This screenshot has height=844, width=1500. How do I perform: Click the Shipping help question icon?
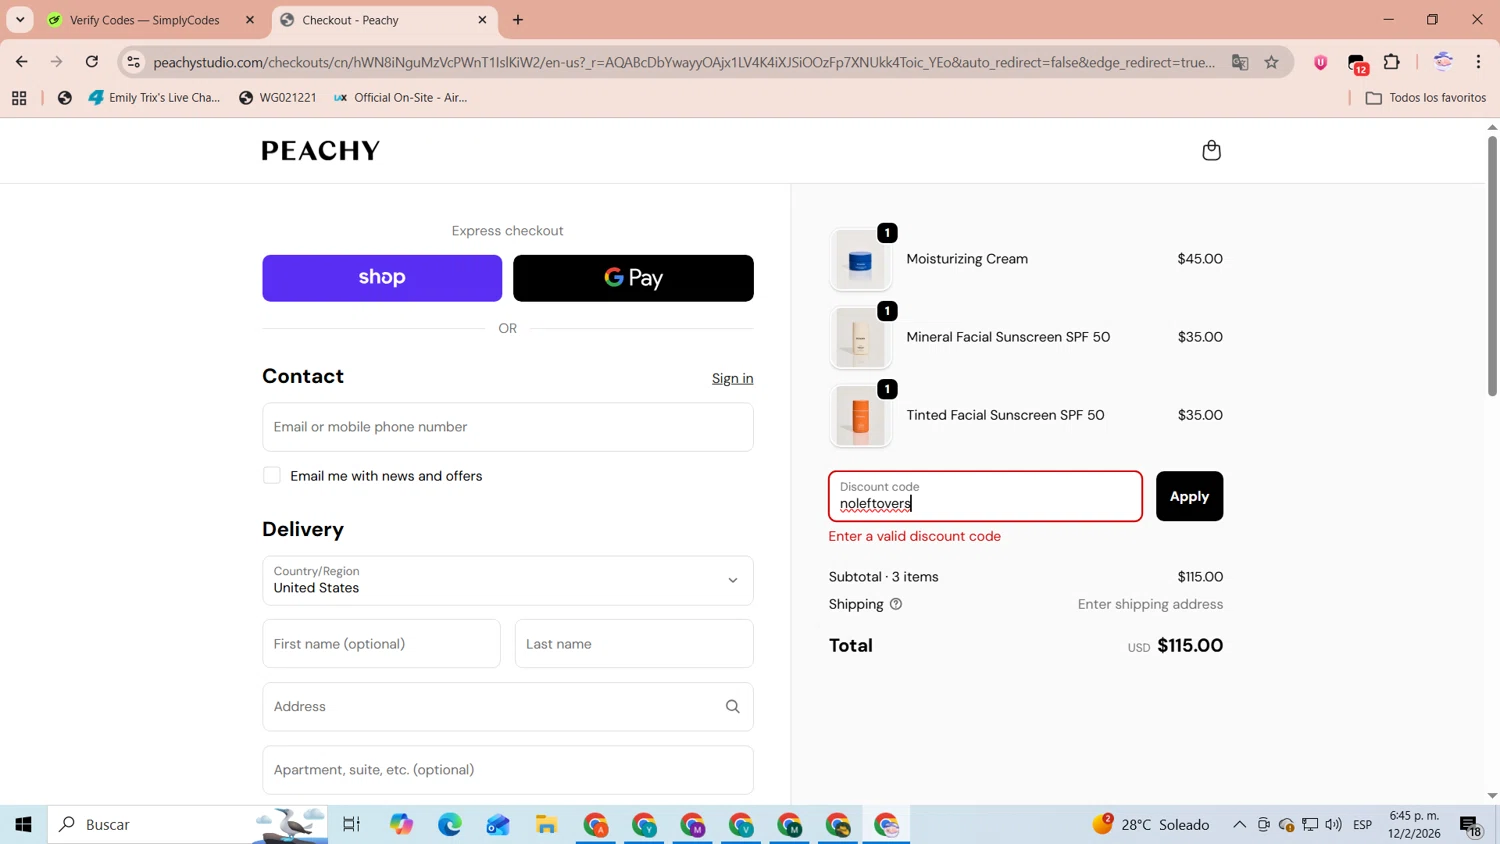(896, 604)
